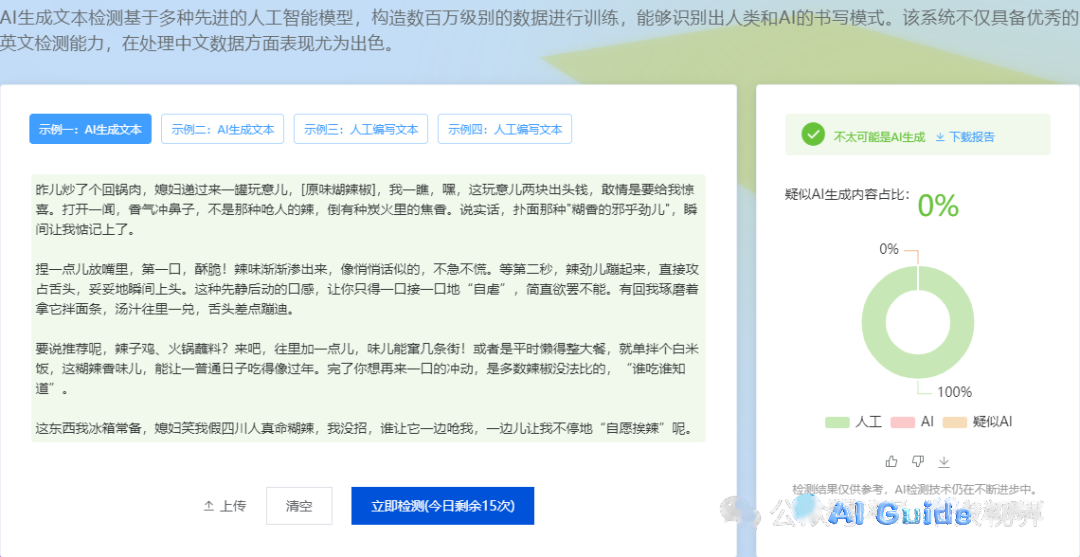The width and height of the screenshot is (1080, 557).
Task: Click the 0% result percentage
Action: click(938, 205)
